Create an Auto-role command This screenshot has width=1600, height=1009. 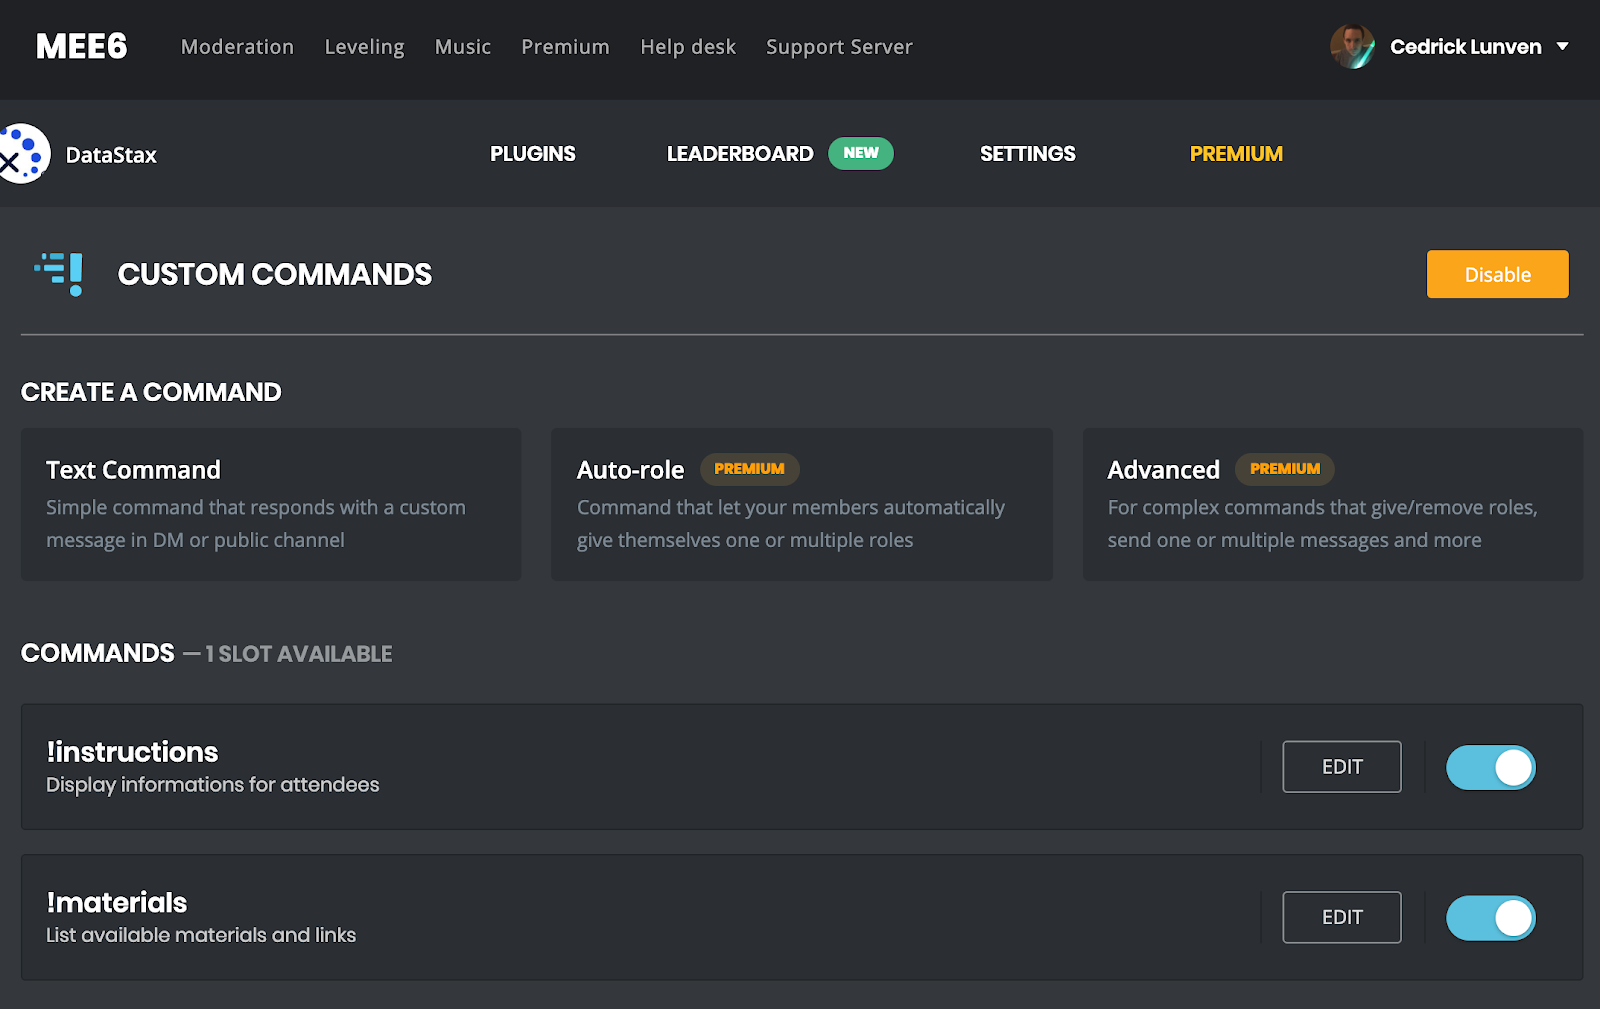802,505
